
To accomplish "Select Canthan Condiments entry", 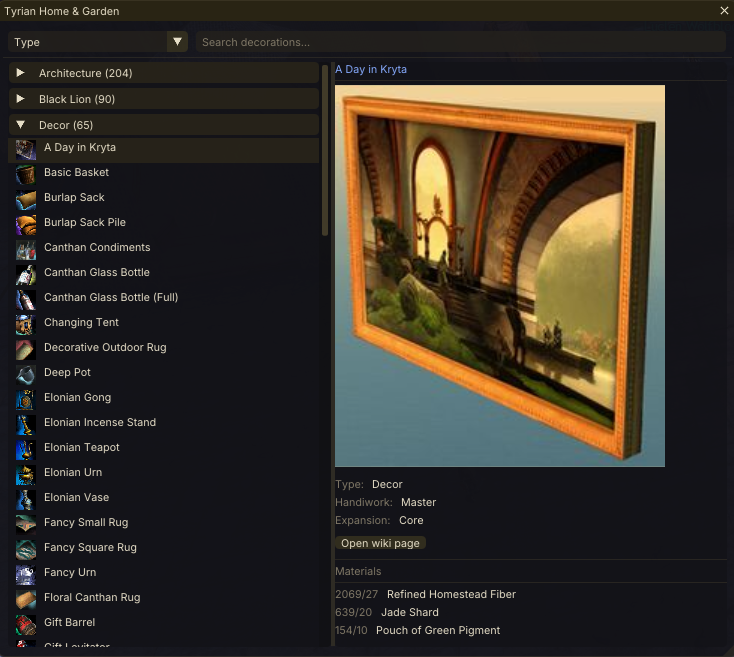I will (x=164, y=250).
